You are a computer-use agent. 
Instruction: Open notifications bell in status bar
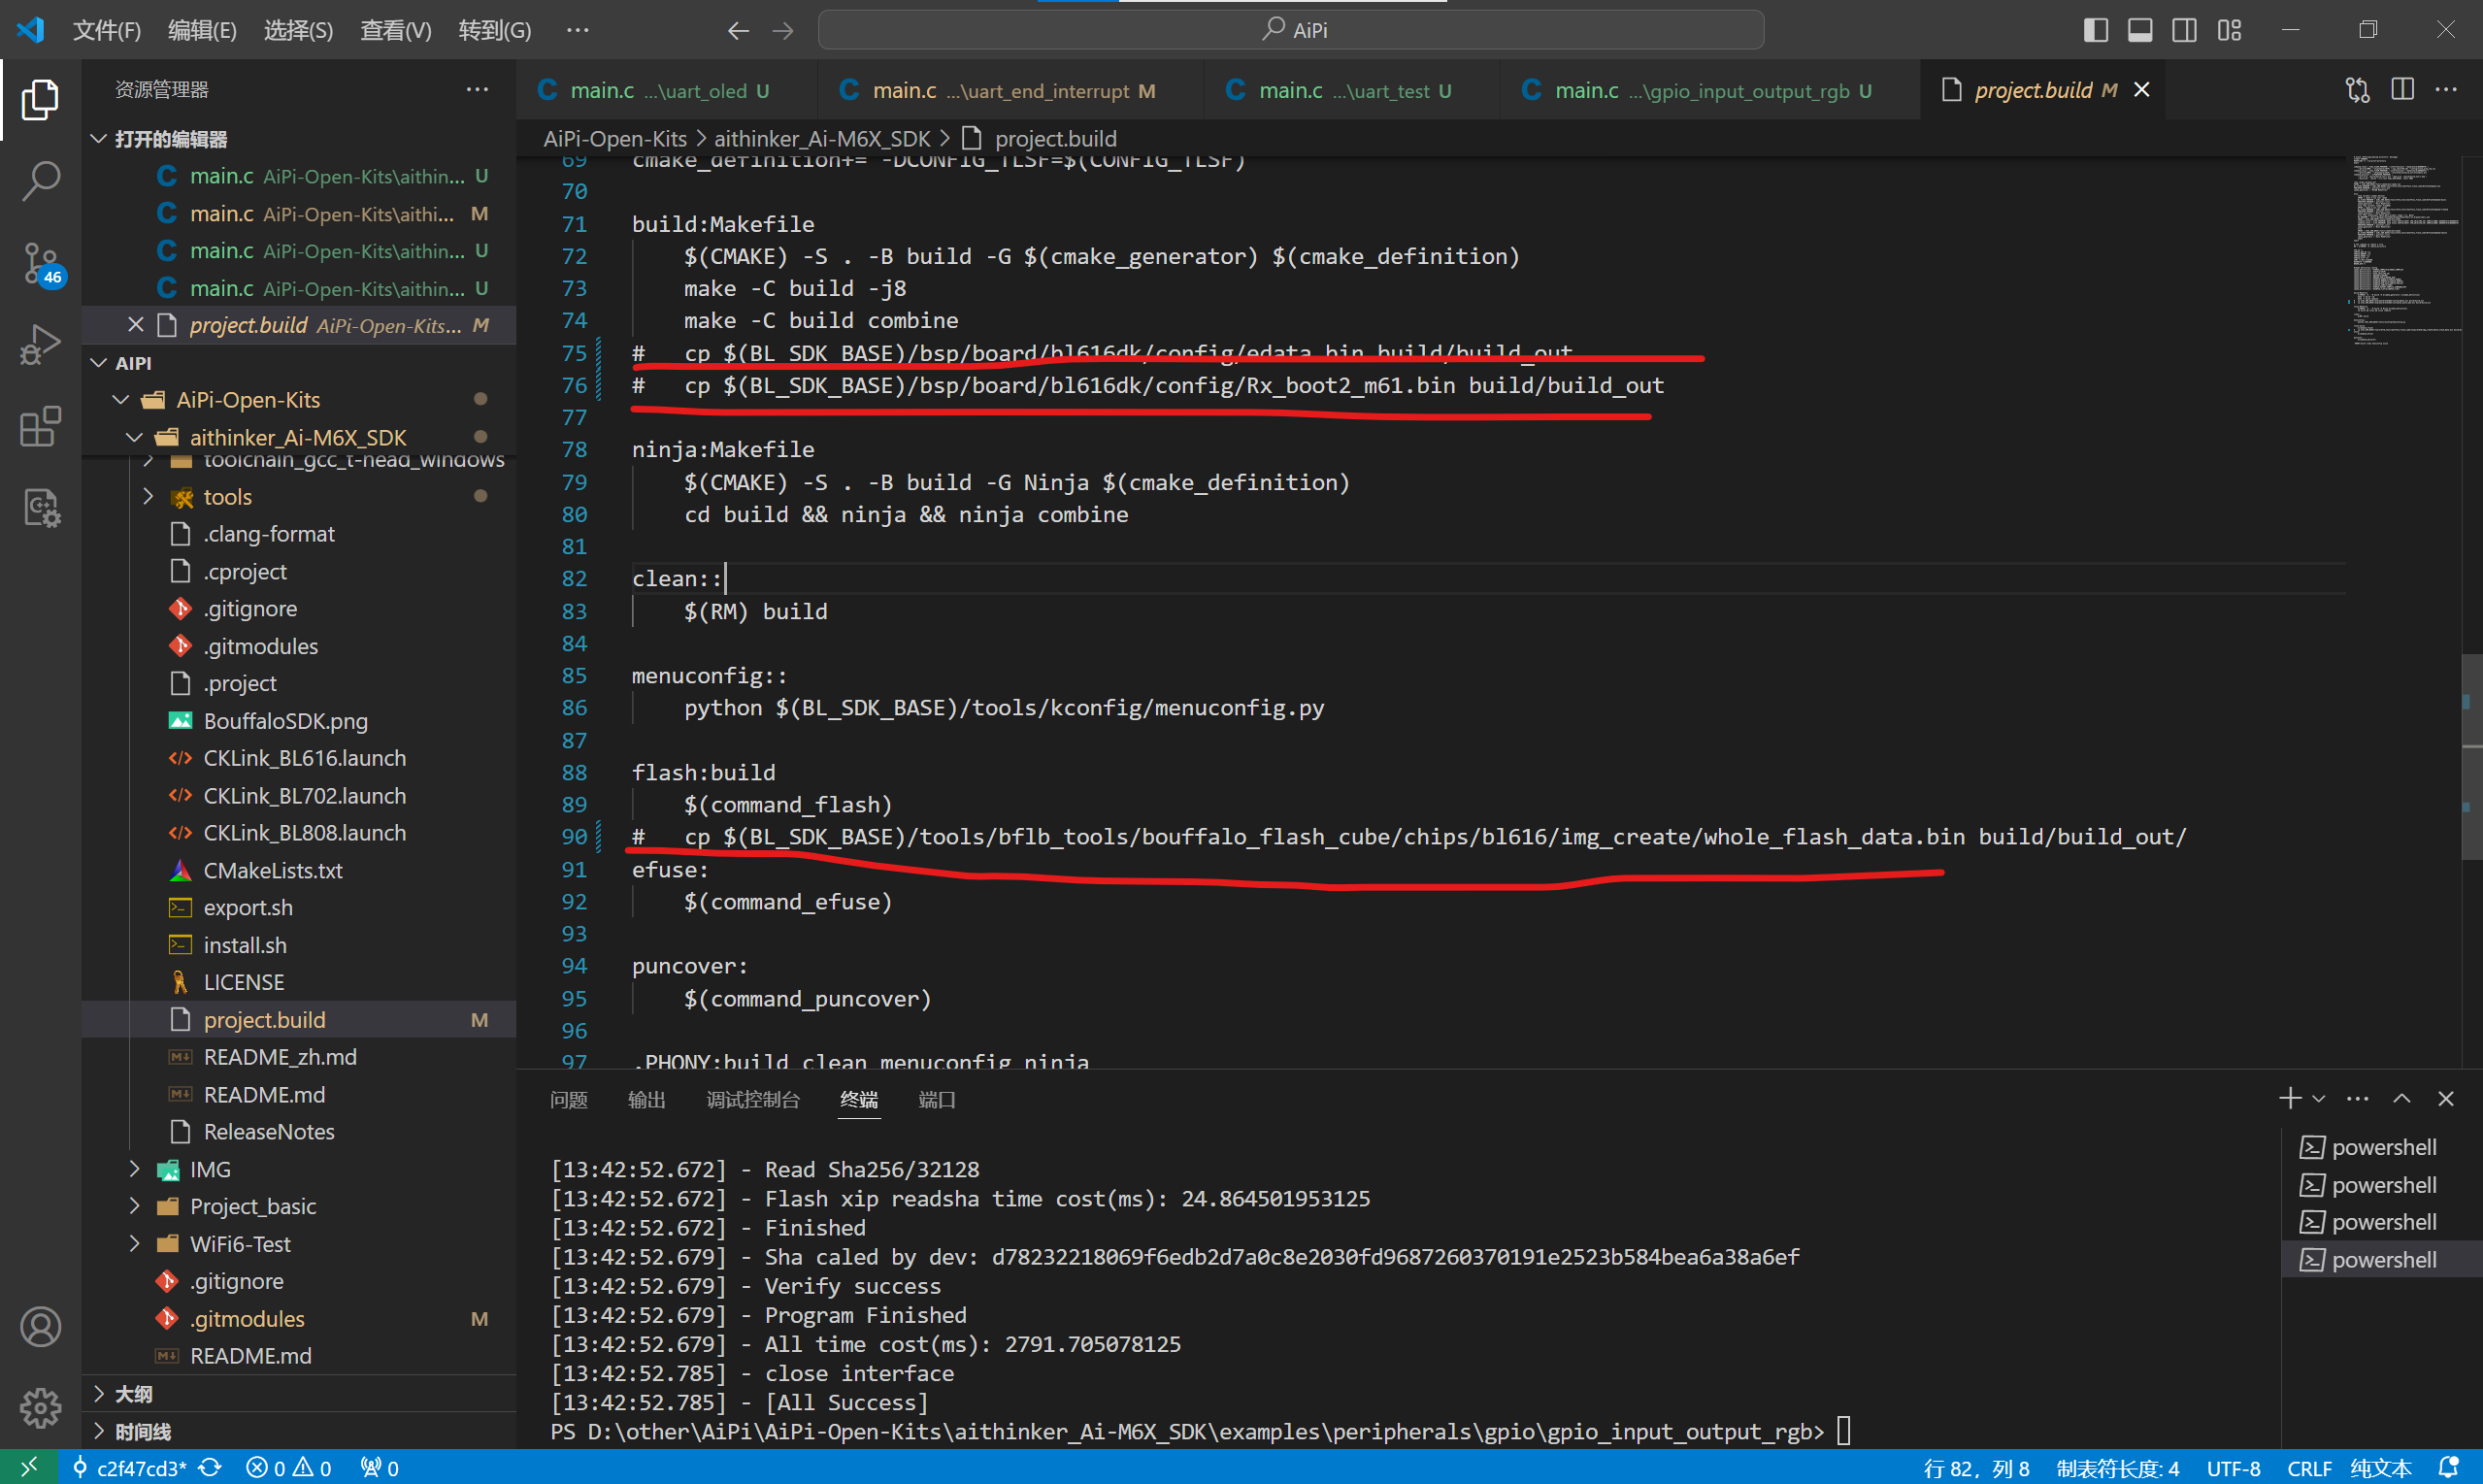tap(2449, 1468)
